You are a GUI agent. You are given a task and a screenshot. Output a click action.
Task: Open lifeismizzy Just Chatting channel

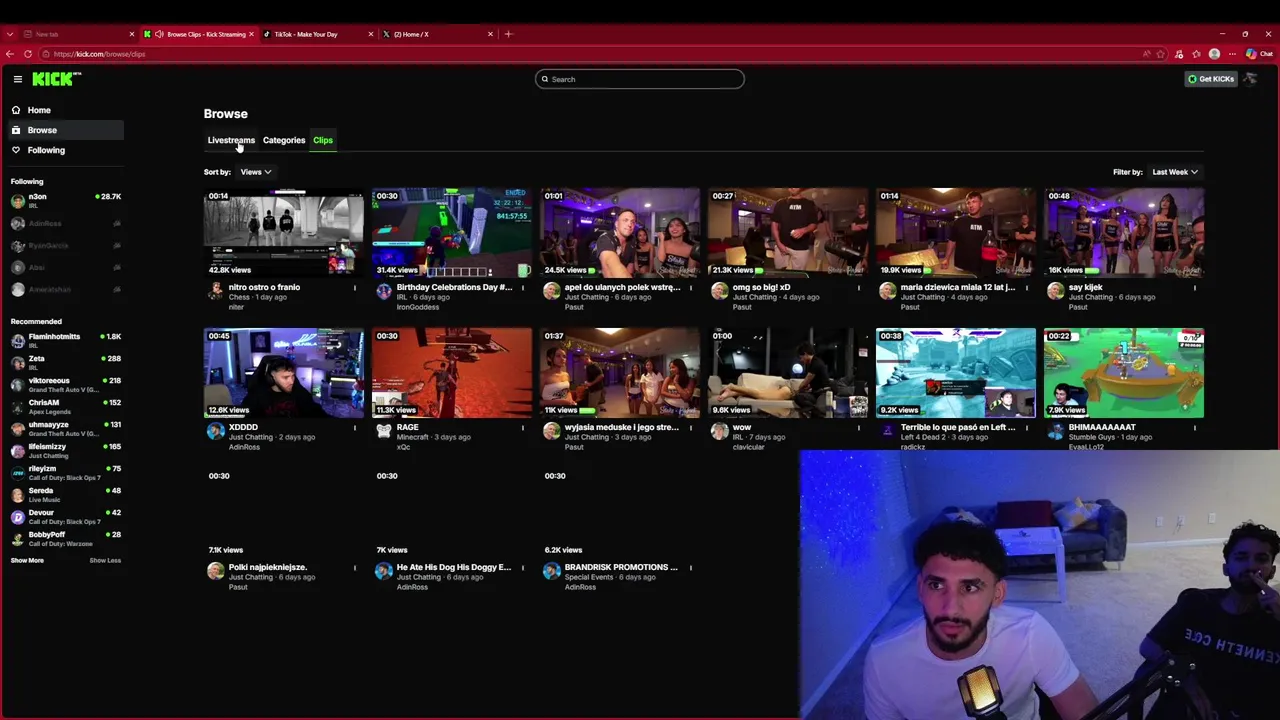(x=66, y=451)
